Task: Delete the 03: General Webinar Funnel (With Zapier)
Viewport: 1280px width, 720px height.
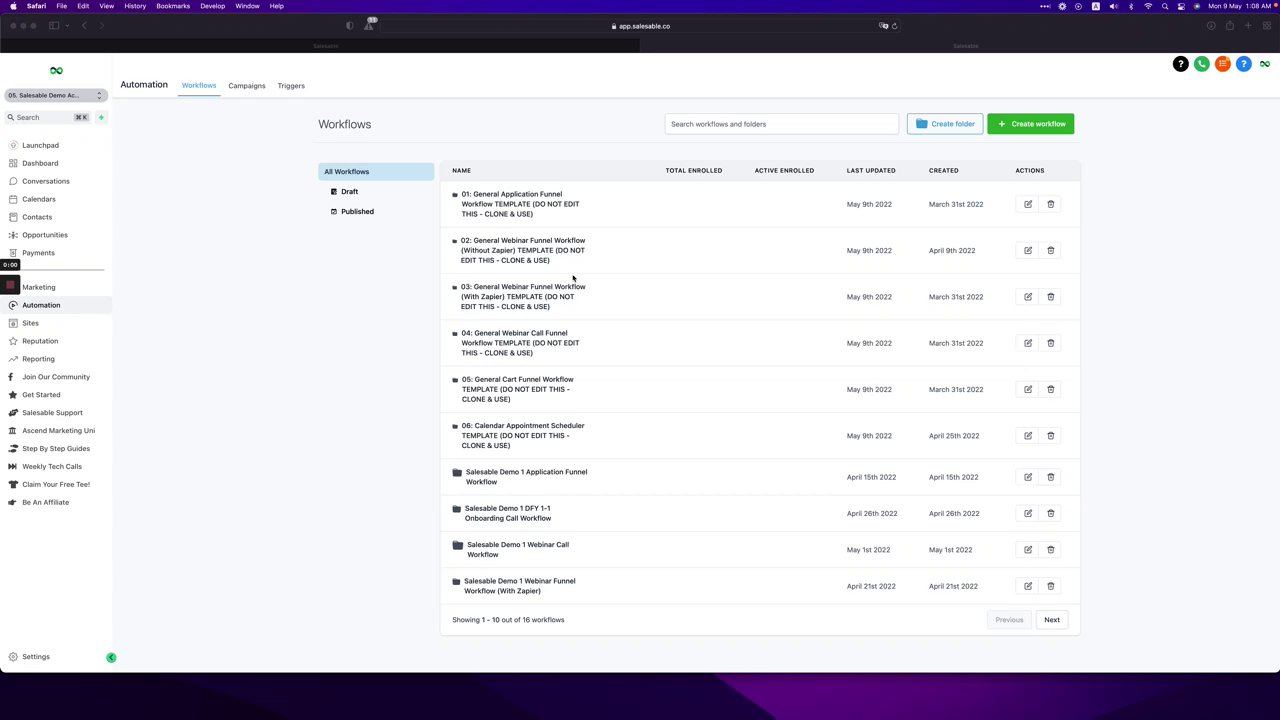Action: (1050, 297)
